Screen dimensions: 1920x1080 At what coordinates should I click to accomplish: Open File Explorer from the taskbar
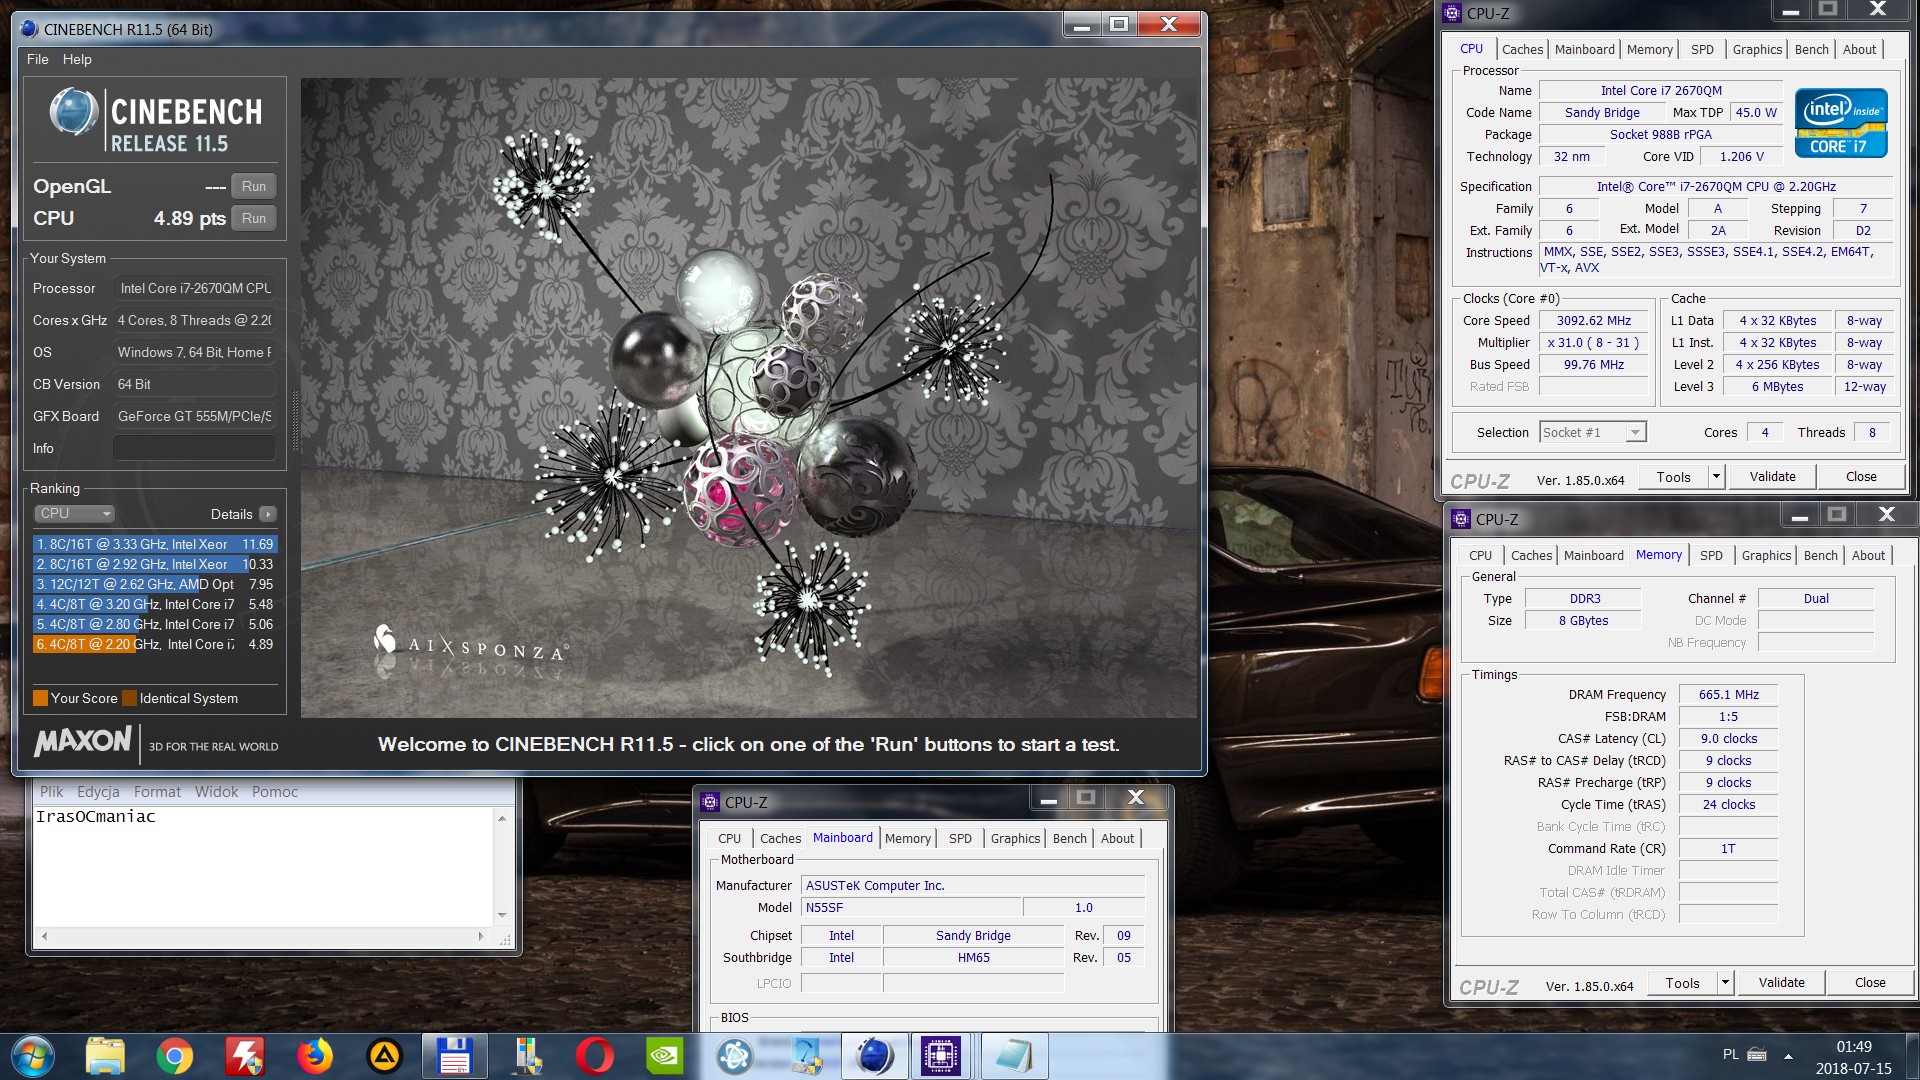coord(104,1056)
